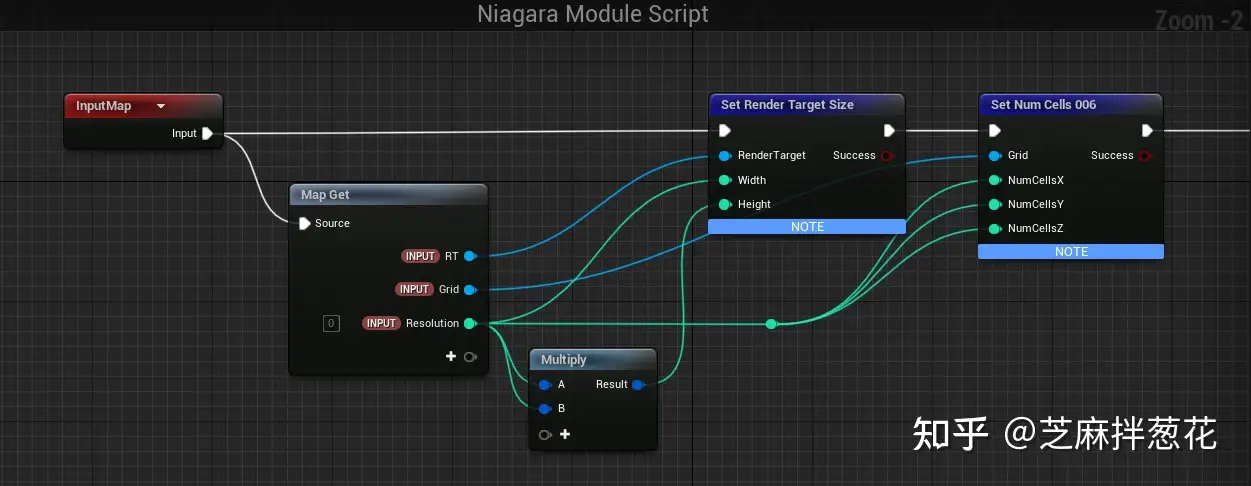
Task: Click the B input pin on Multiply
Action: pos(544,408)
